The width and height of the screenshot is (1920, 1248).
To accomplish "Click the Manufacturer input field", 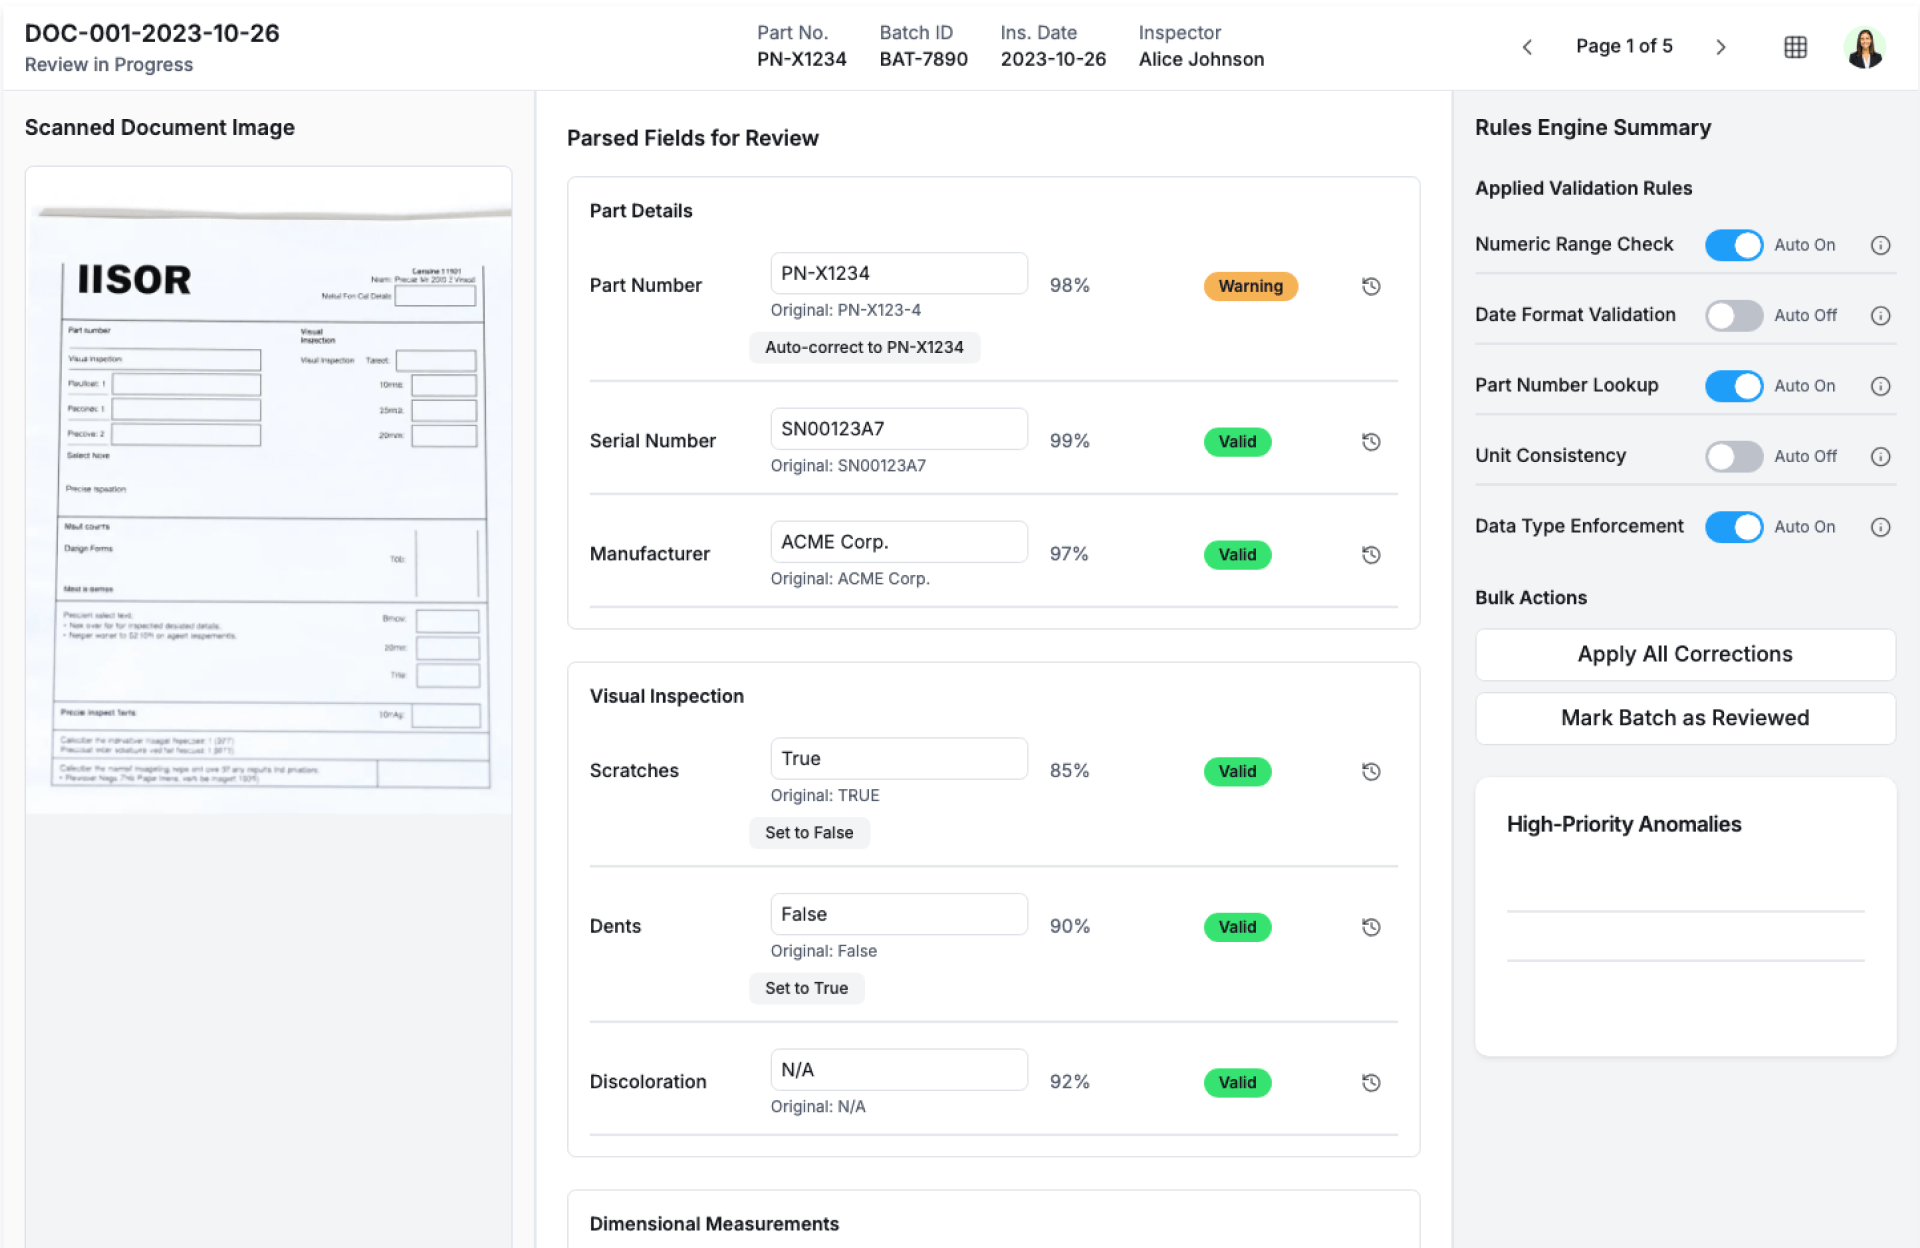I will 898,542.
